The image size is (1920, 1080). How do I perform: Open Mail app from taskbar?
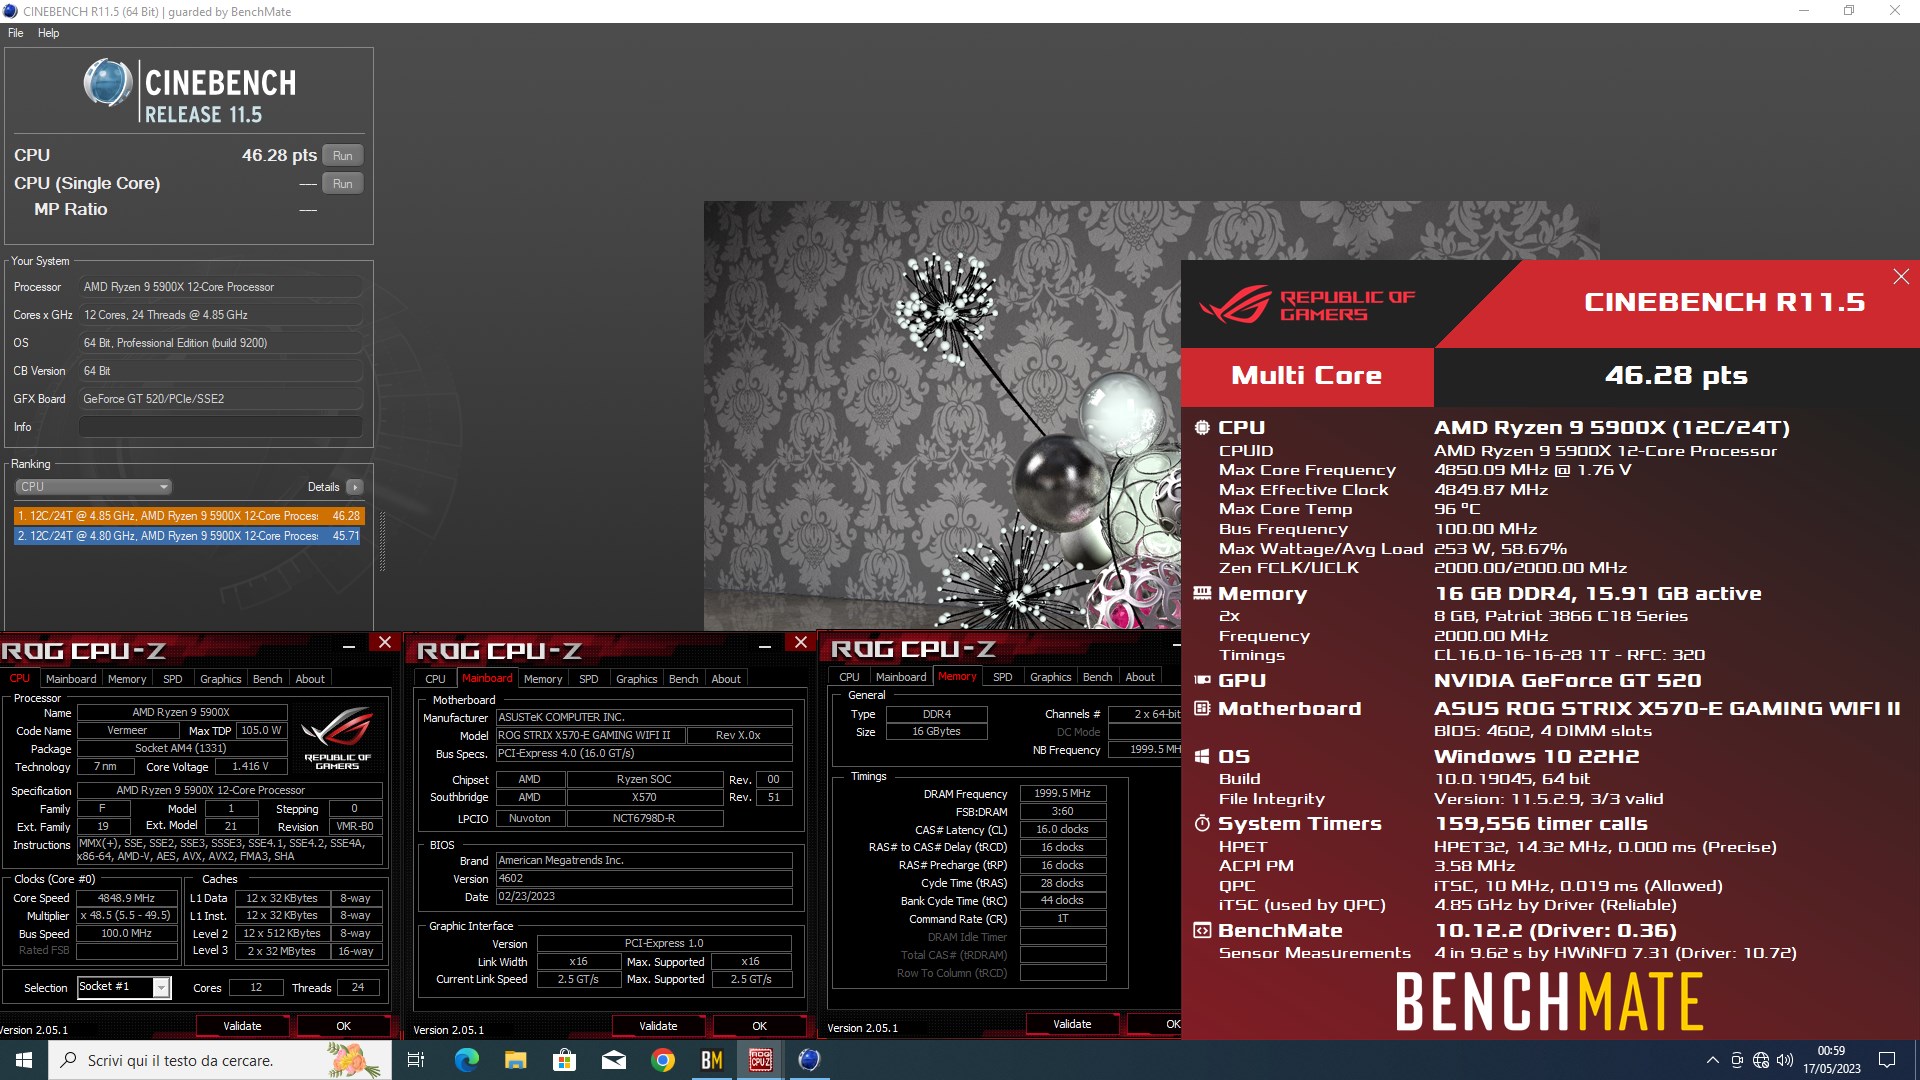[x=614, y=1060]
